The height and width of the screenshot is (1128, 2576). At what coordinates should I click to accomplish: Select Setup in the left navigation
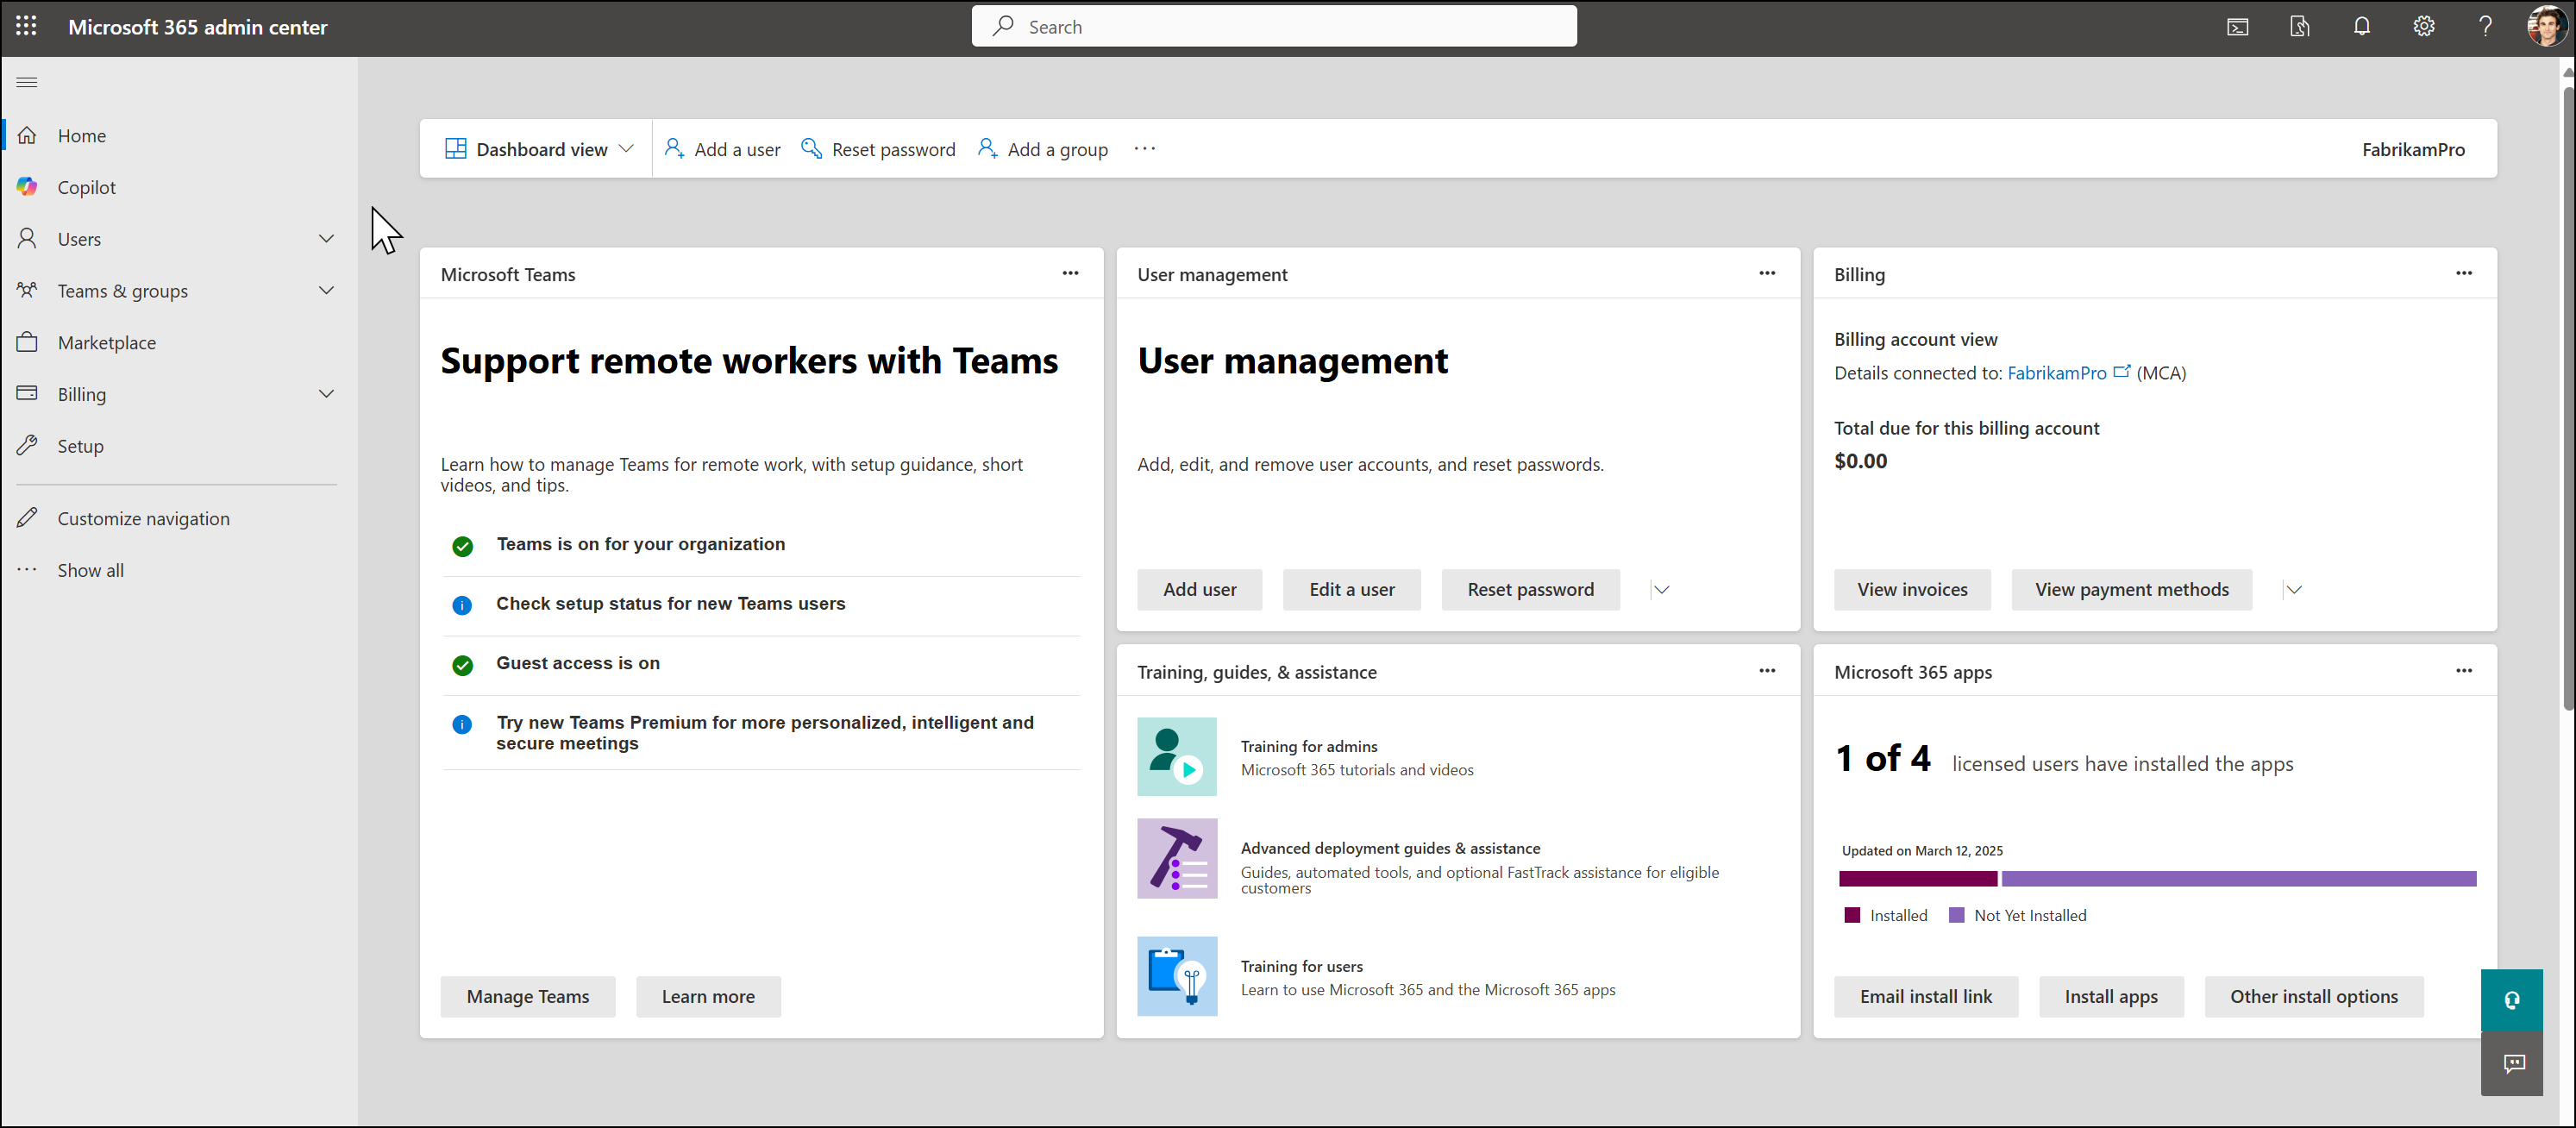point(80,446)
